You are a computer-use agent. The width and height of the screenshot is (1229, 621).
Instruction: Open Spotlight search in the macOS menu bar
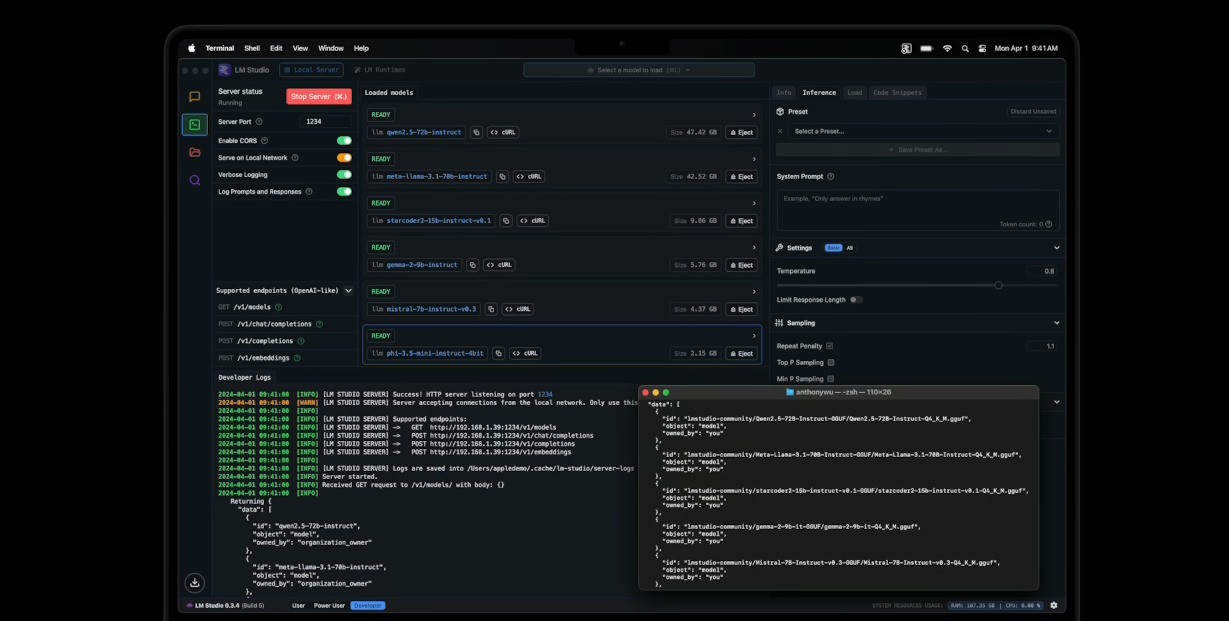965,48
